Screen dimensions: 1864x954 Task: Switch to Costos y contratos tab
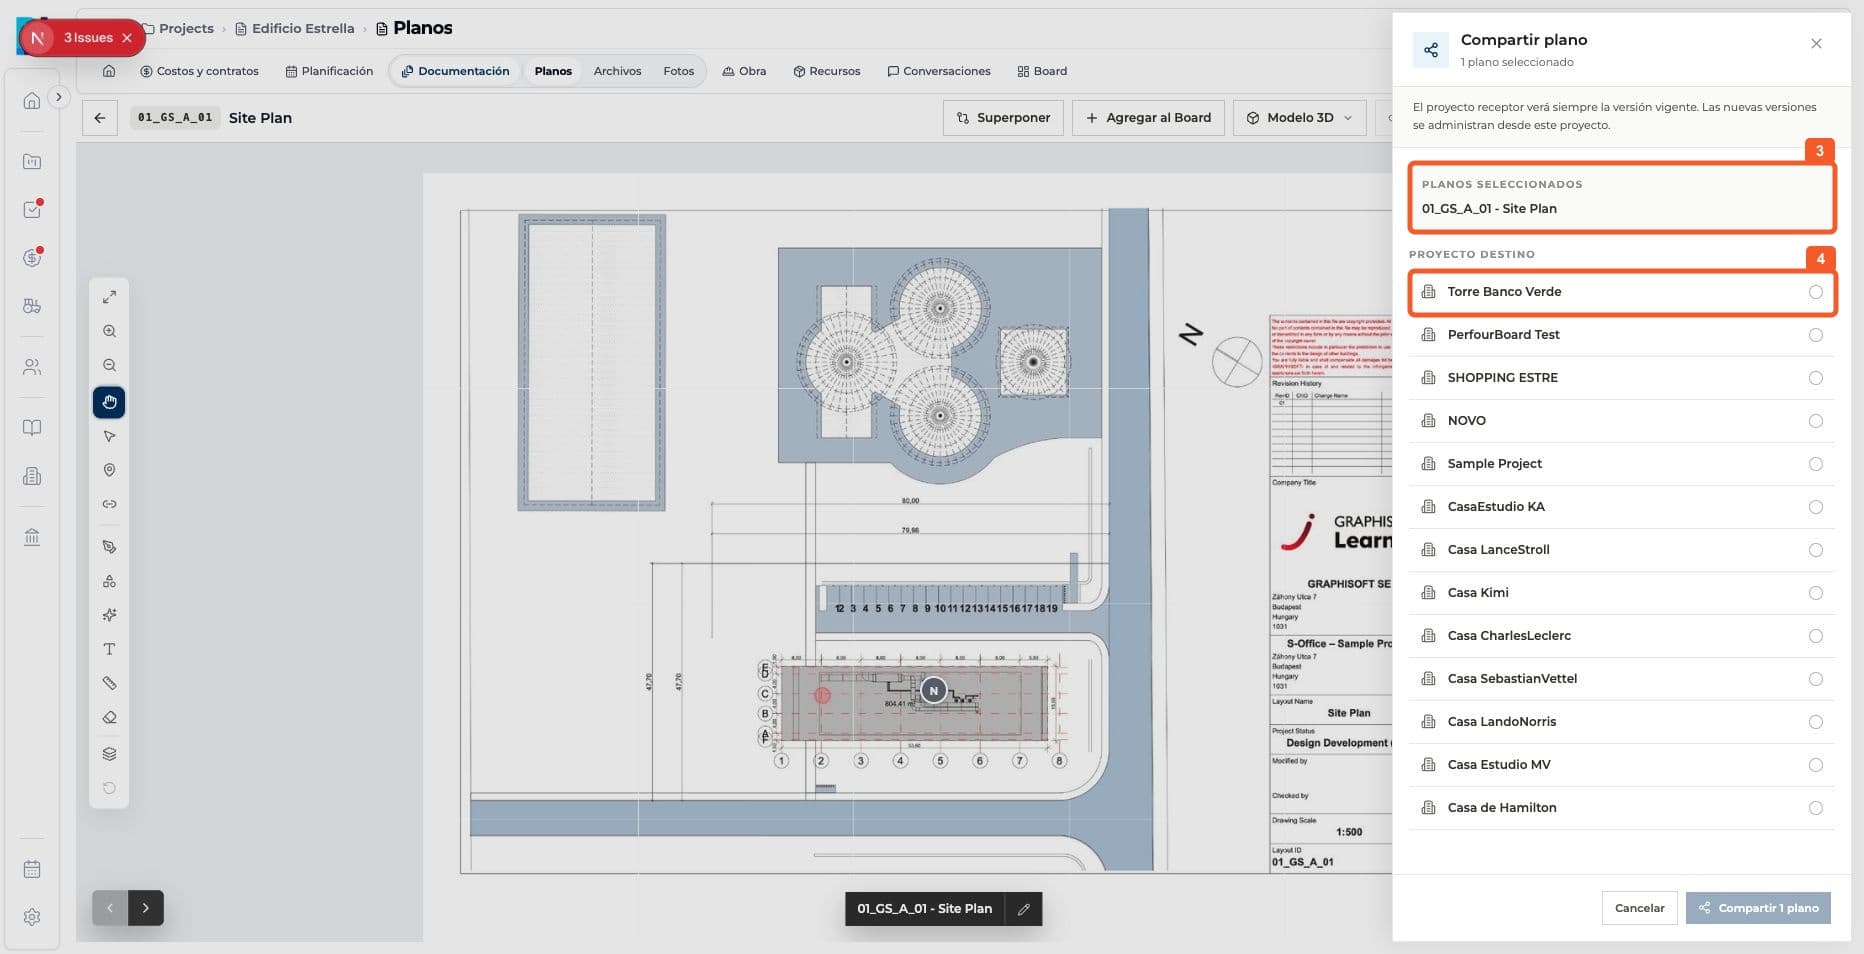199,71
